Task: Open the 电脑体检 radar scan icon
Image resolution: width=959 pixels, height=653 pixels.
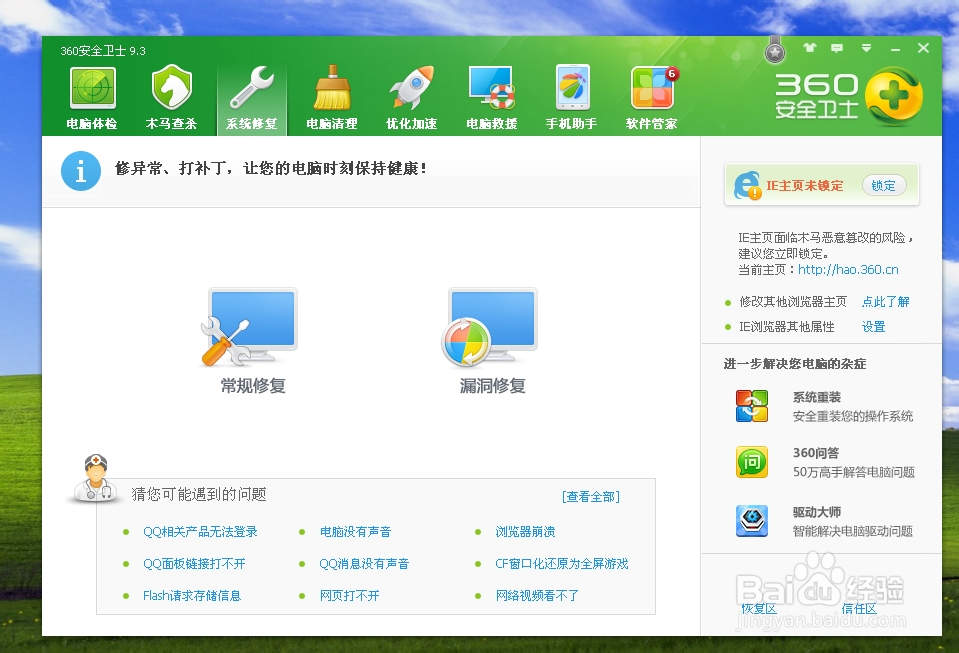Action: (x=92, y=89)
